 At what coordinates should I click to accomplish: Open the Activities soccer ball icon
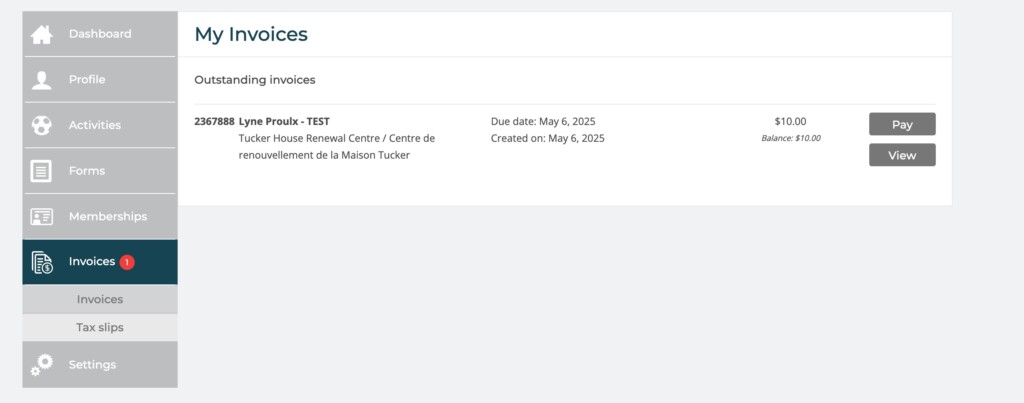tap(42, 125)
